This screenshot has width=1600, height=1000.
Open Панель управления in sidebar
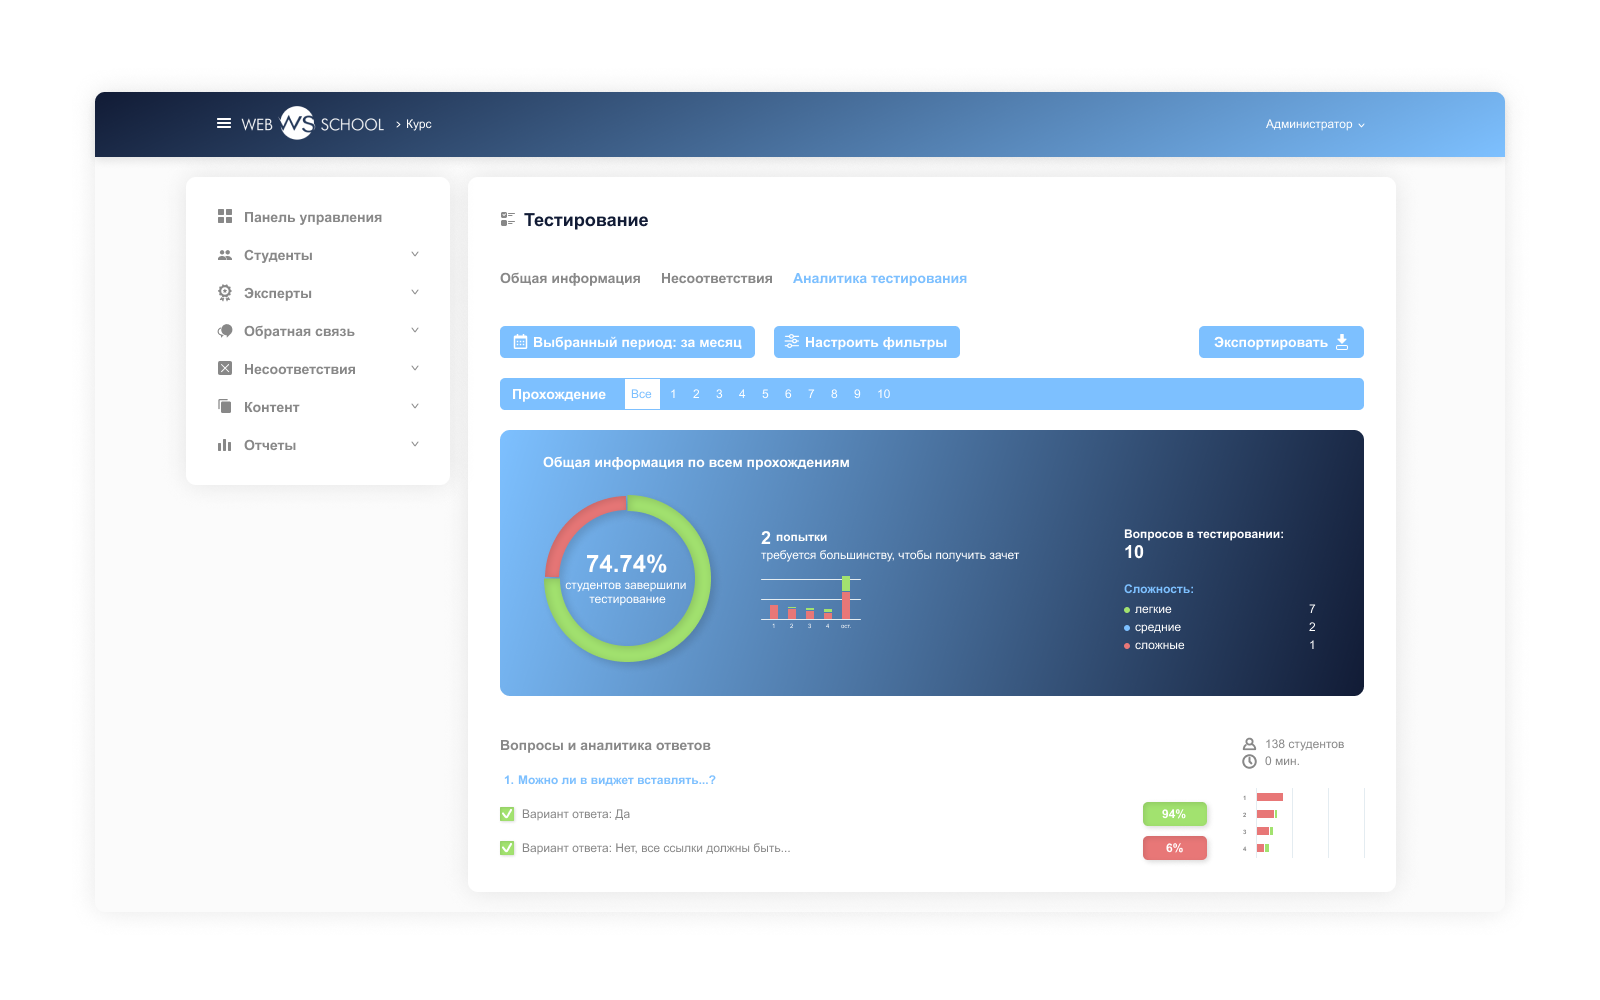[x=313, y=217]
